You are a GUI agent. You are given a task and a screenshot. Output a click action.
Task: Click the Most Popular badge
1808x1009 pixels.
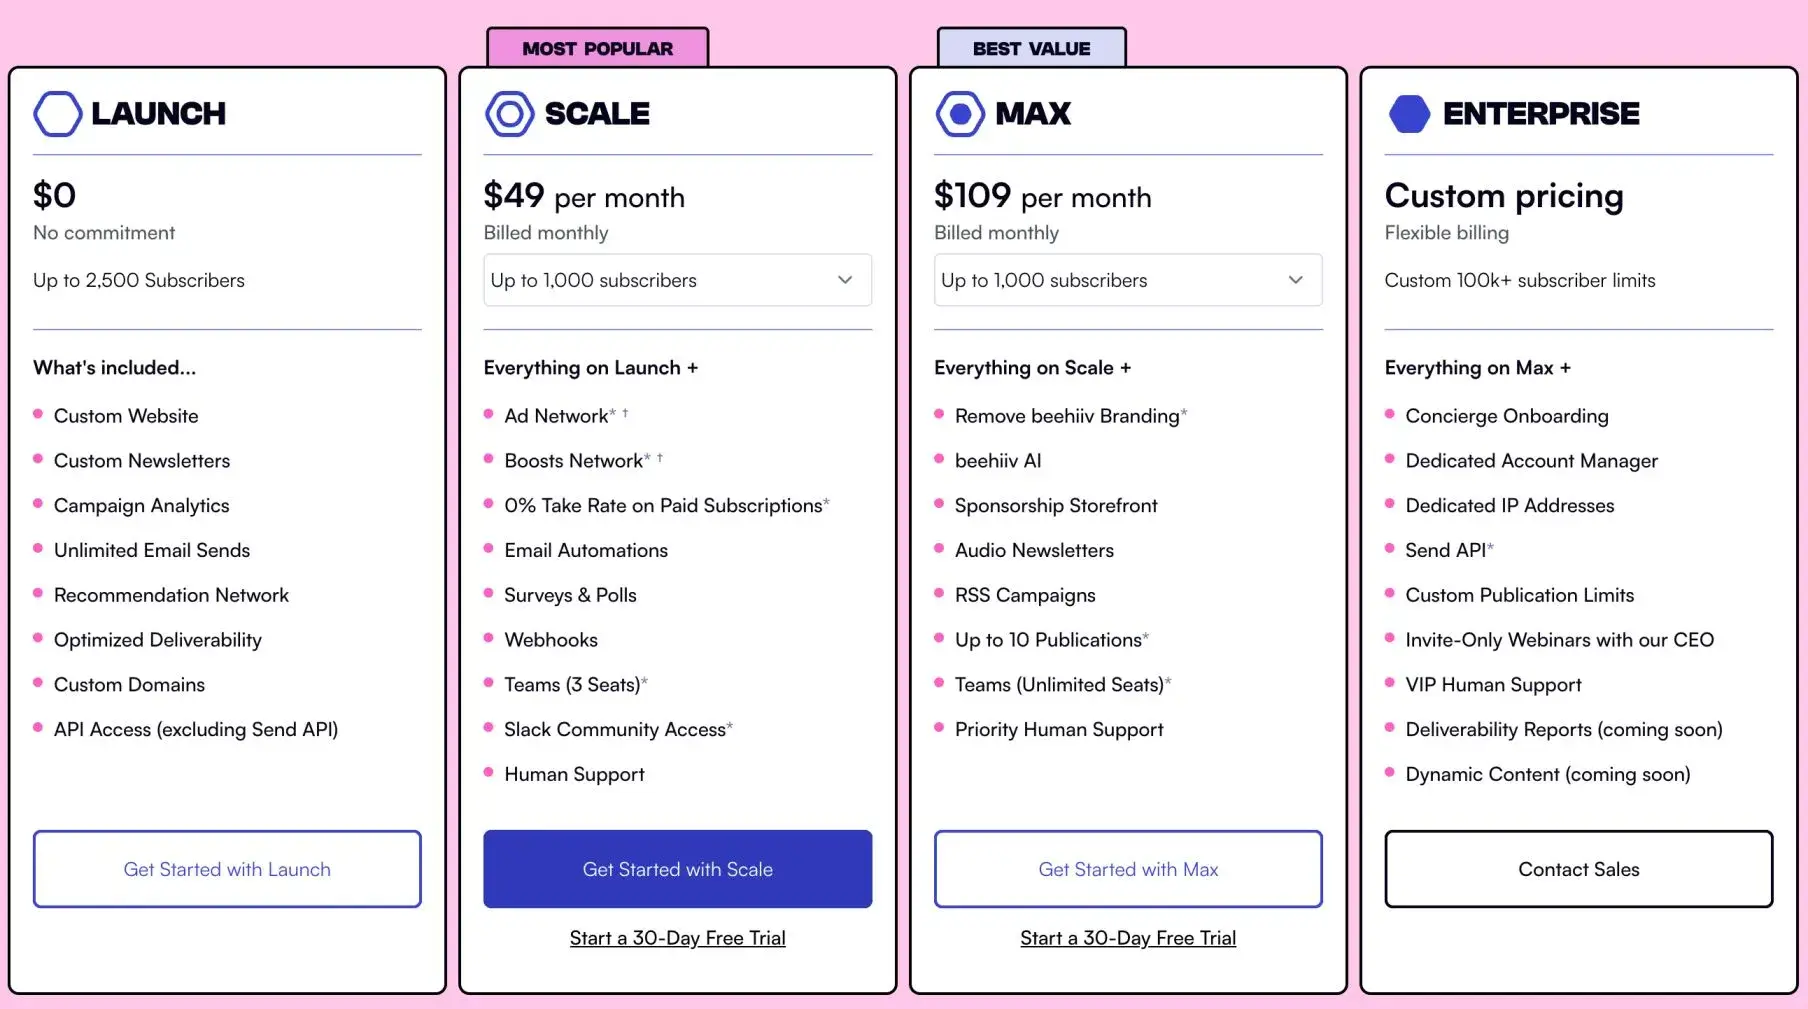click(598, 48)
